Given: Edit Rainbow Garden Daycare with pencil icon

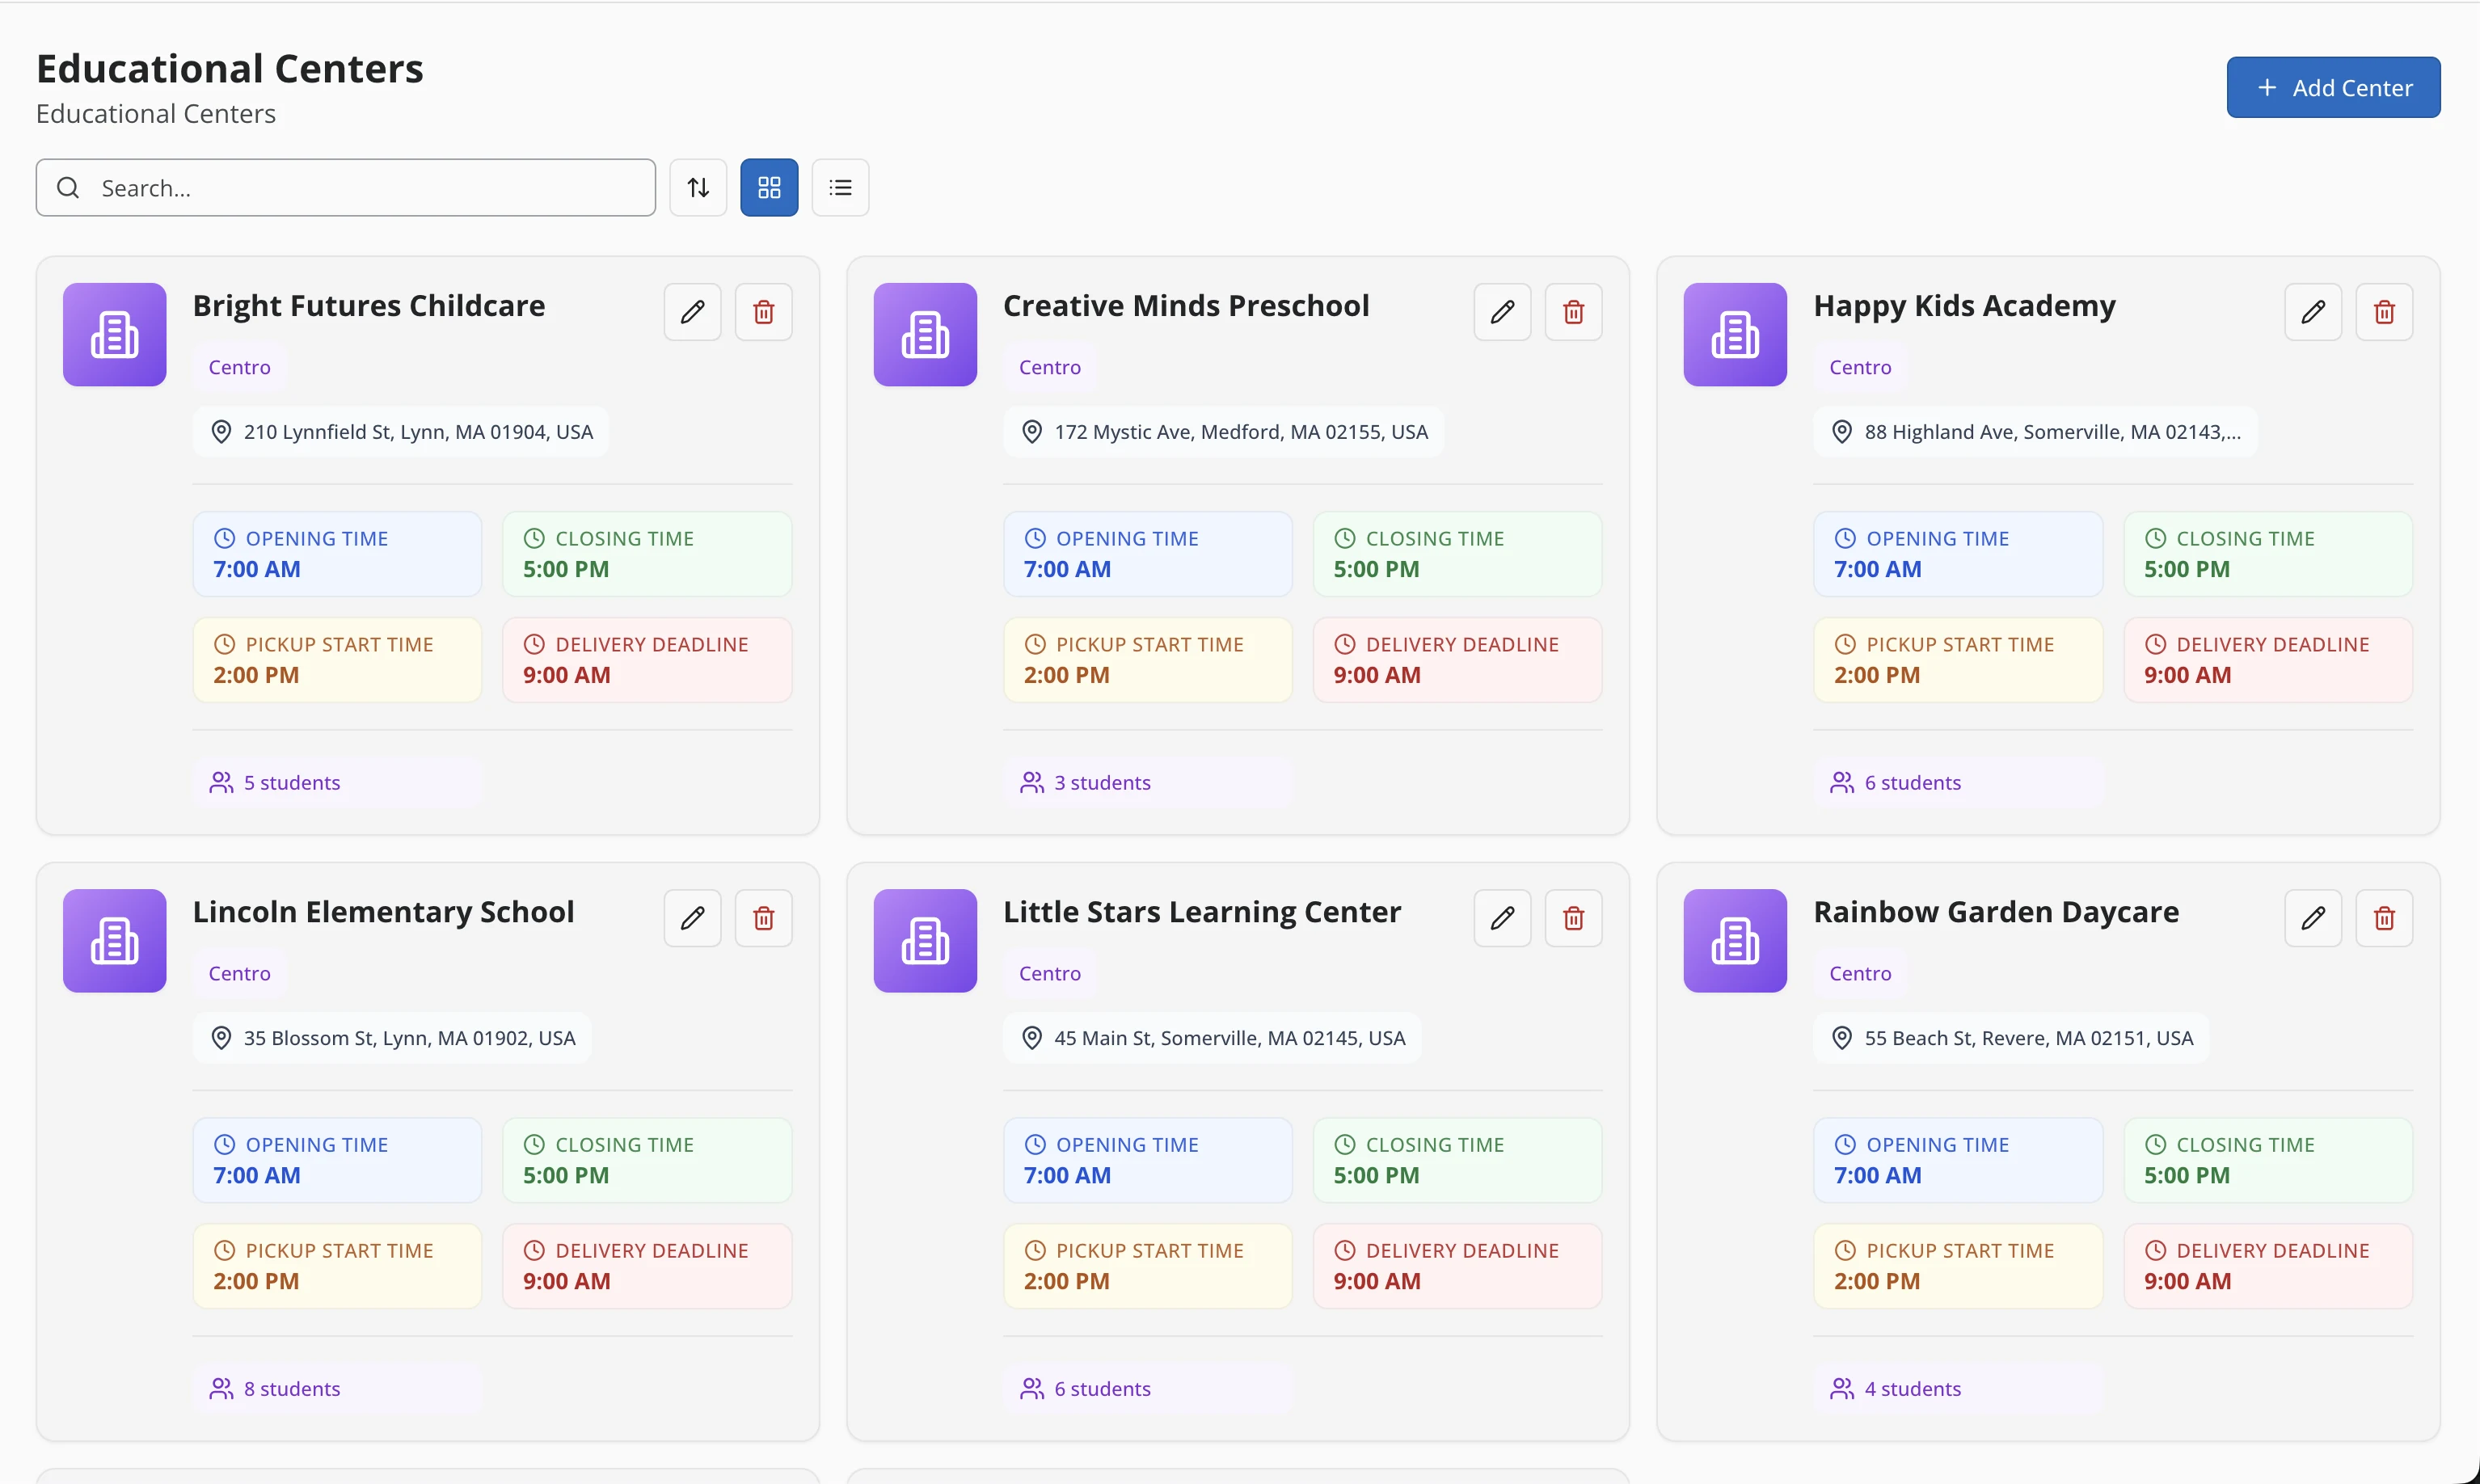Looking at the screenshot, I should pos(2313,918).
